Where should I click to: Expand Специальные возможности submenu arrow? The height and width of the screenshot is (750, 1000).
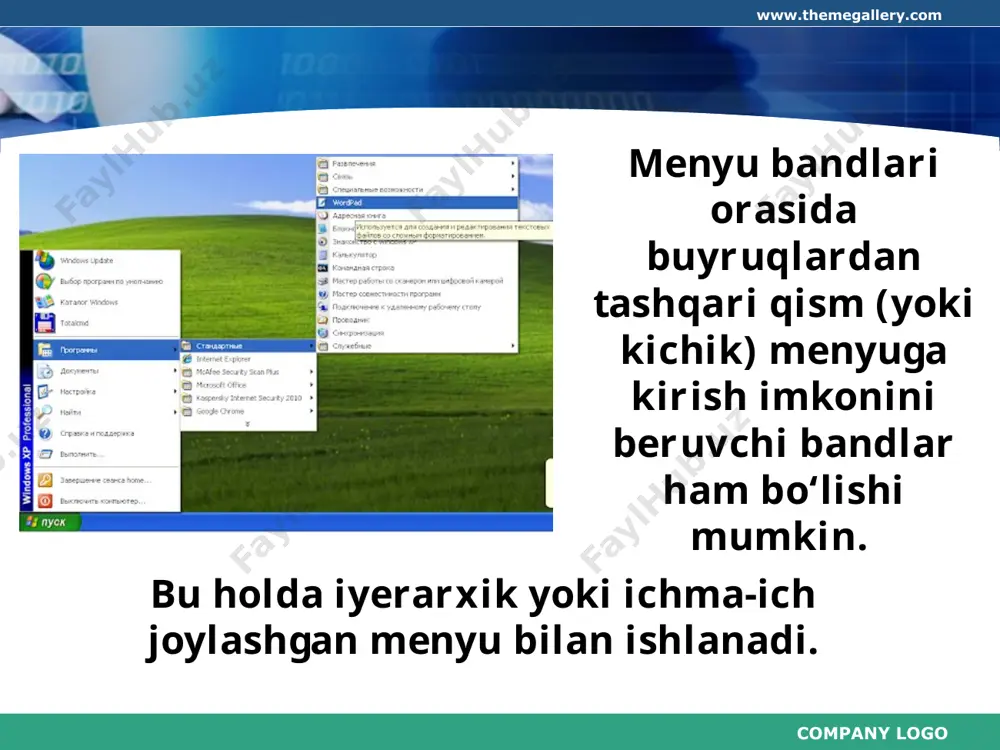tap(513, 189)
